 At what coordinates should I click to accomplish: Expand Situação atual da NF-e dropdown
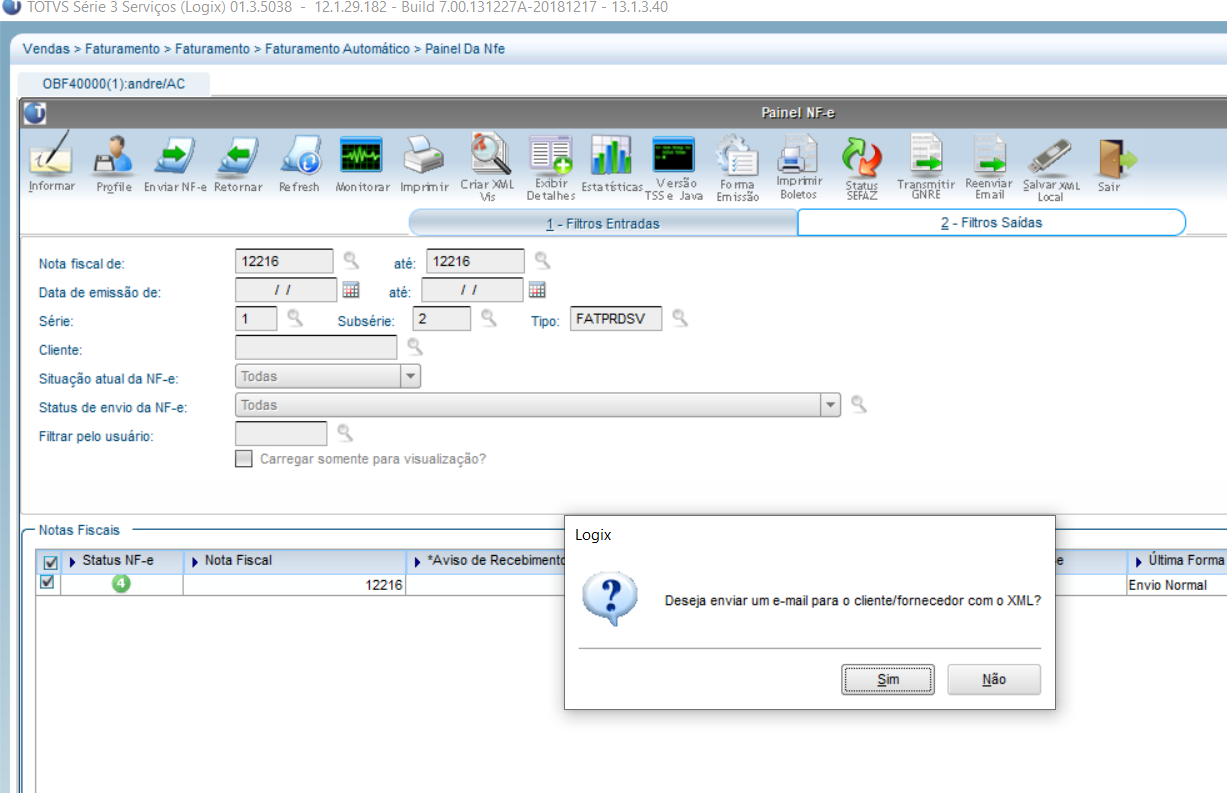410,376
